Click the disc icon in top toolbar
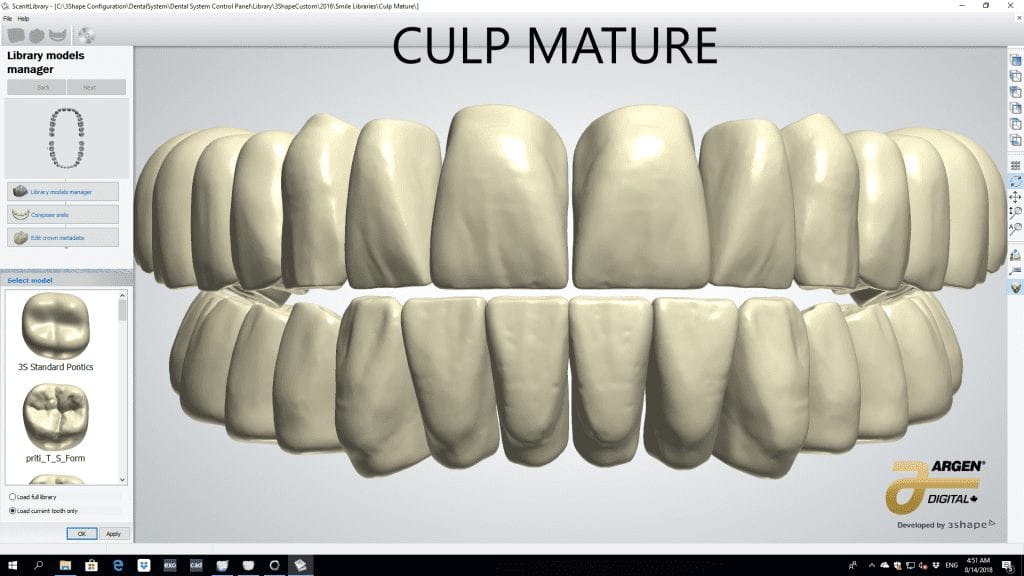The width and height of the screenshot is (1024, 576). click(86, 36)
